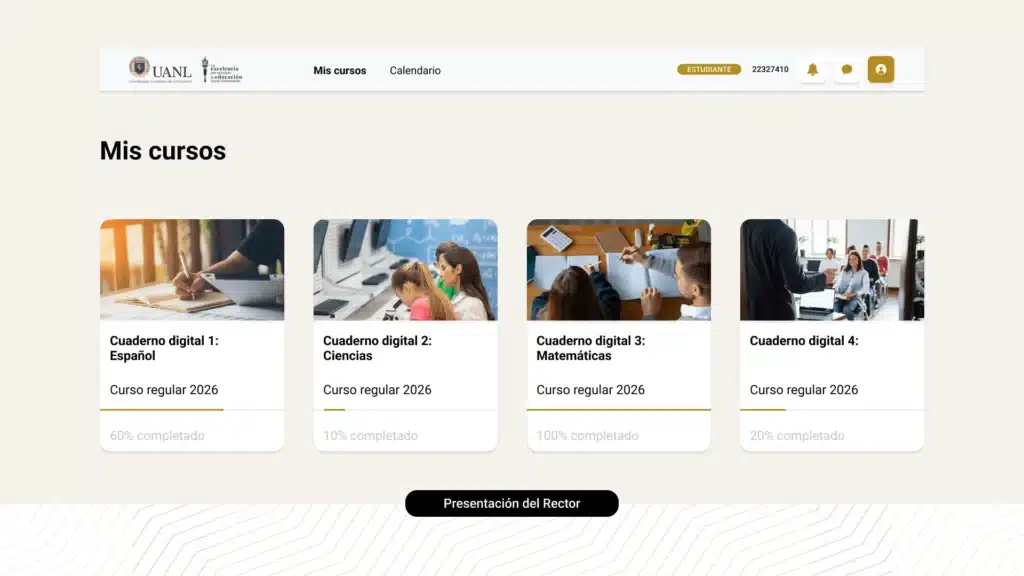Open the chat messages icon

[847, 70]
